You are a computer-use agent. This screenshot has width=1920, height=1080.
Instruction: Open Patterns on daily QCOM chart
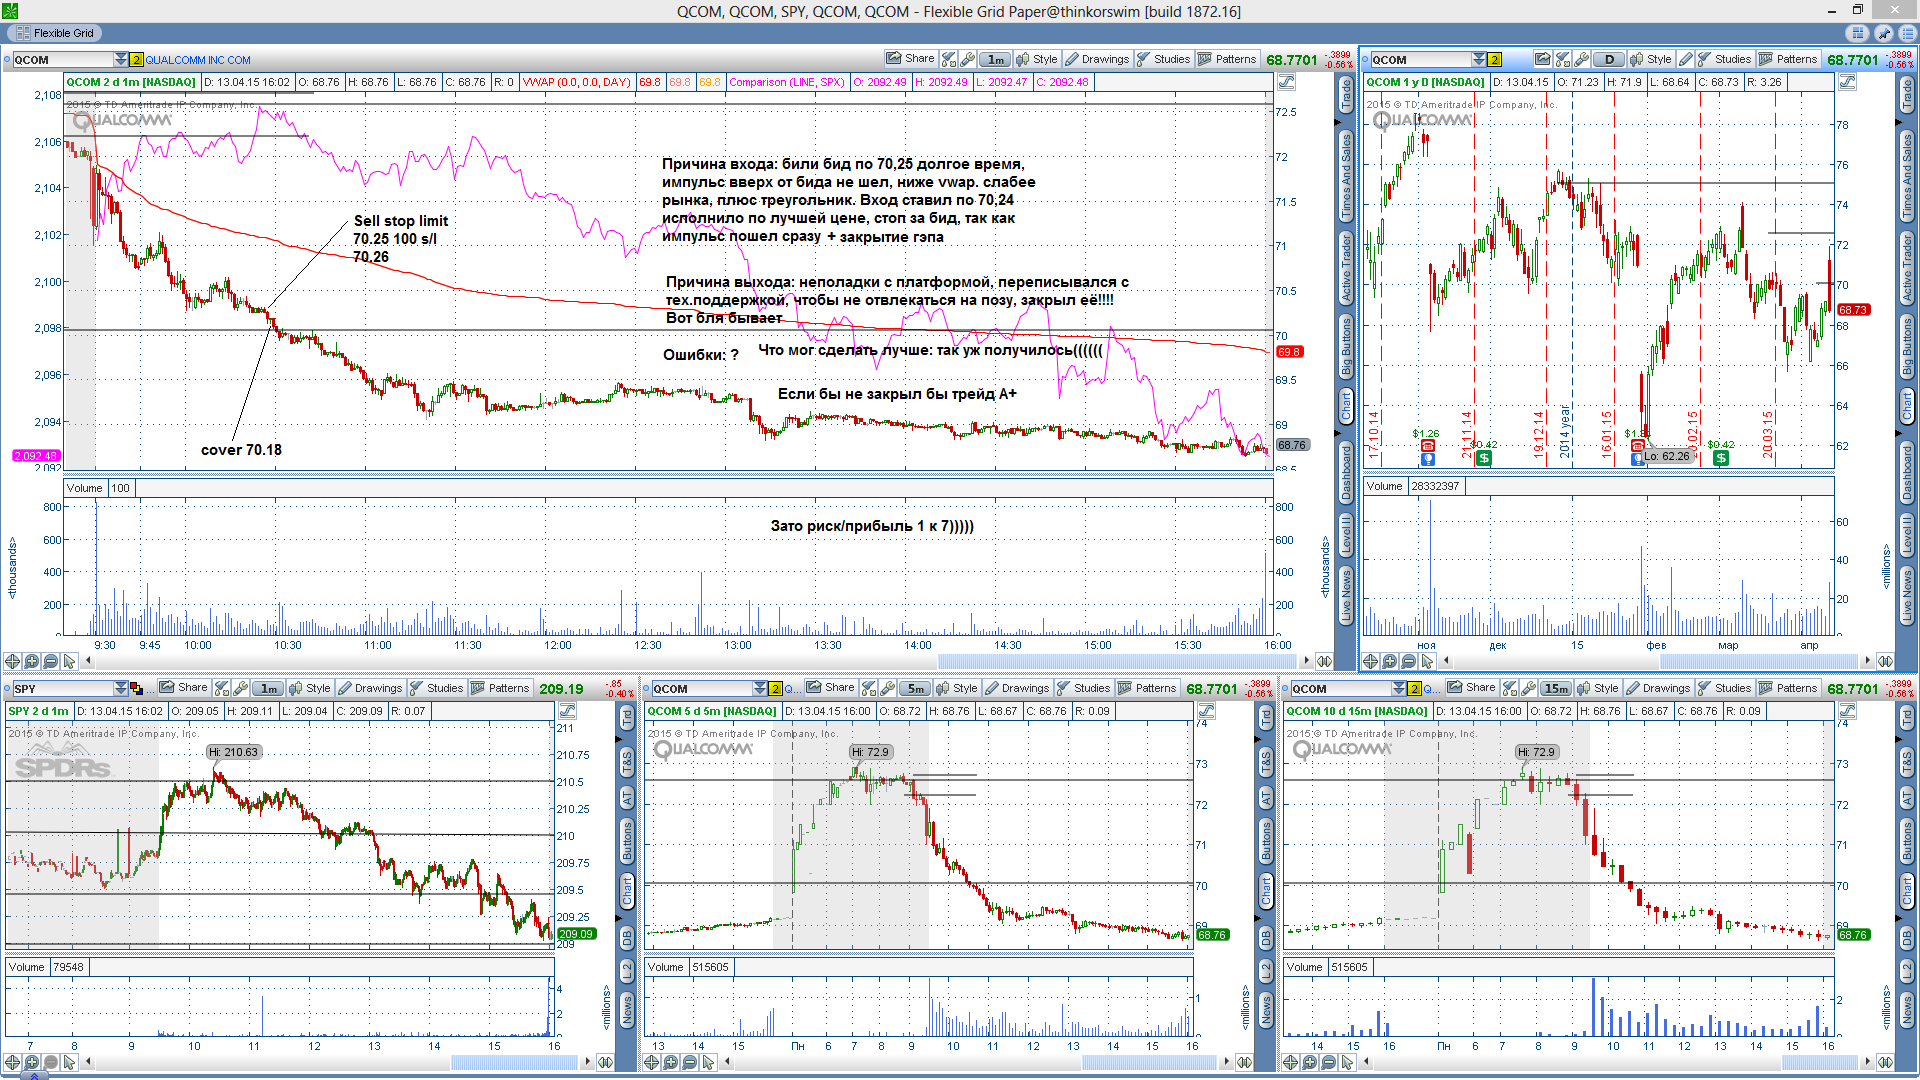(x=1788, y=59)
